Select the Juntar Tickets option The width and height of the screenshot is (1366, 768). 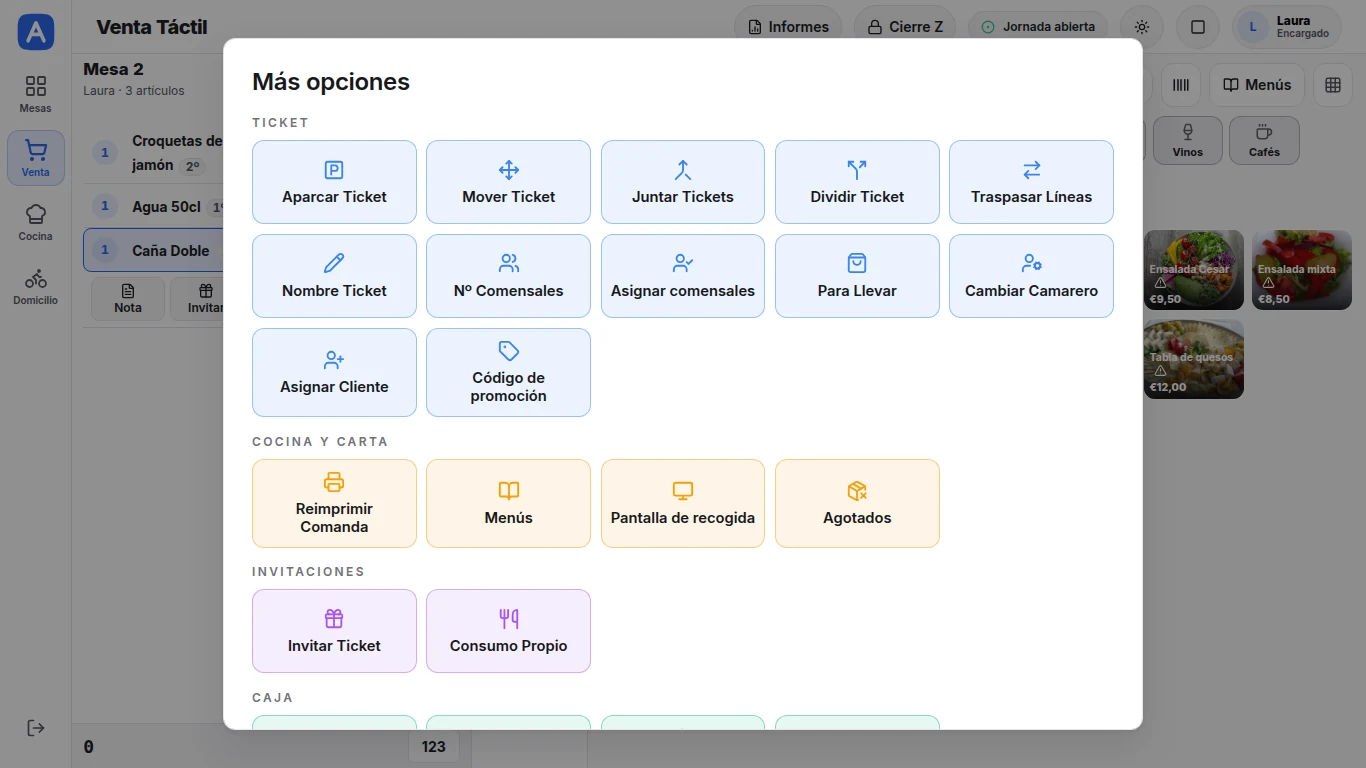pos(683,182)
